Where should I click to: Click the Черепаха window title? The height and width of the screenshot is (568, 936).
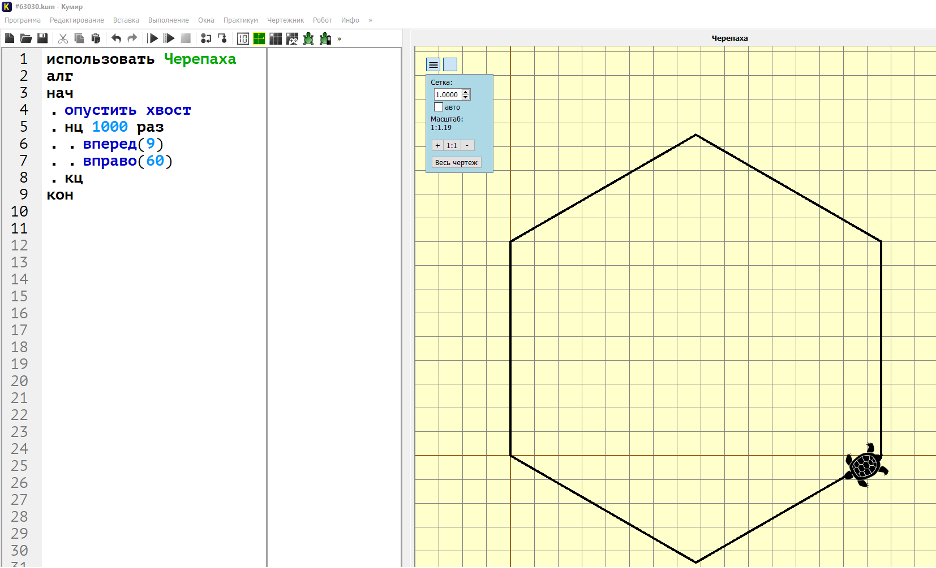729,38
